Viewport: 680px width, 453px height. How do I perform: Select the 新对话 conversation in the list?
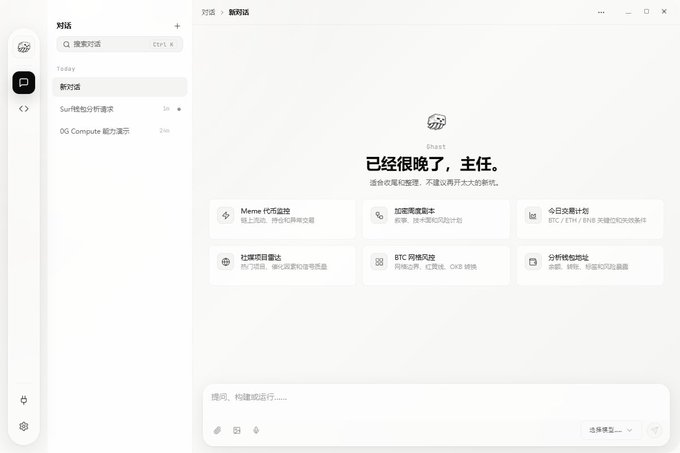119,87
